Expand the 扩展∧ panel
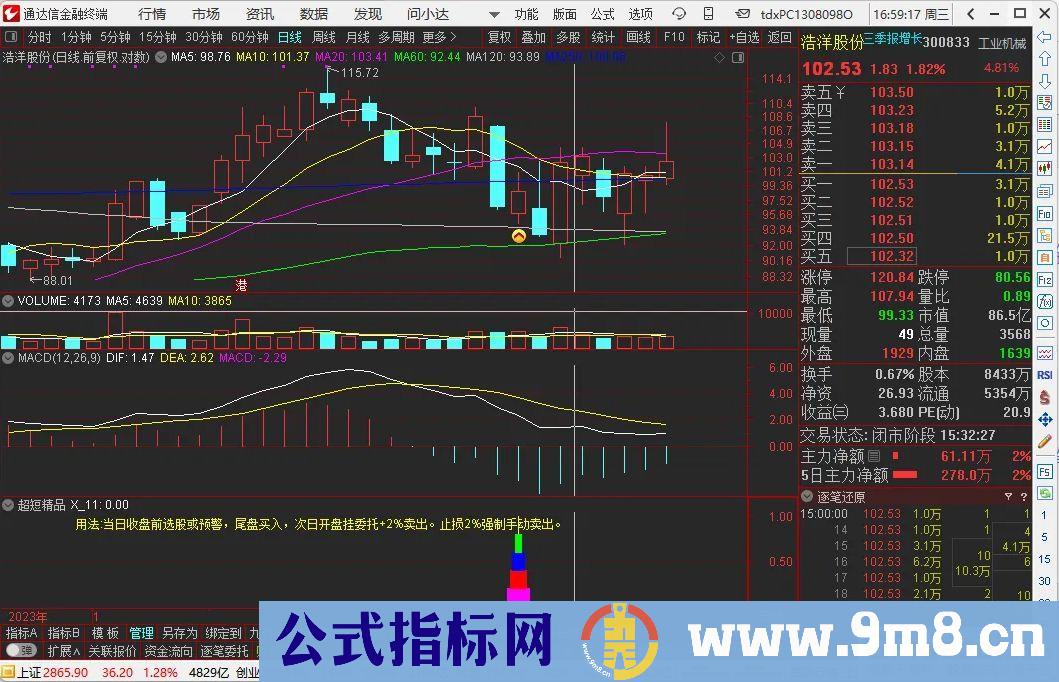This screenshot has width=1059, height=682. coord(63,651)
